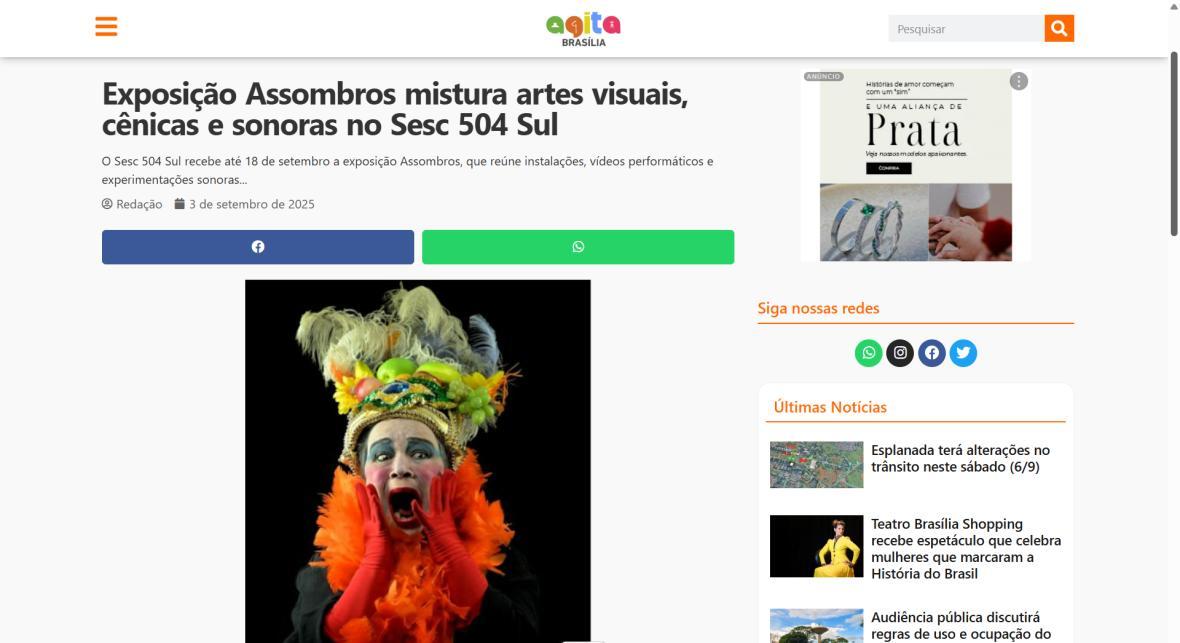The width and height of the screenshot is (1180, 643).
Task: Click the orange search magnifier button
Action: tap(1059, 29)
